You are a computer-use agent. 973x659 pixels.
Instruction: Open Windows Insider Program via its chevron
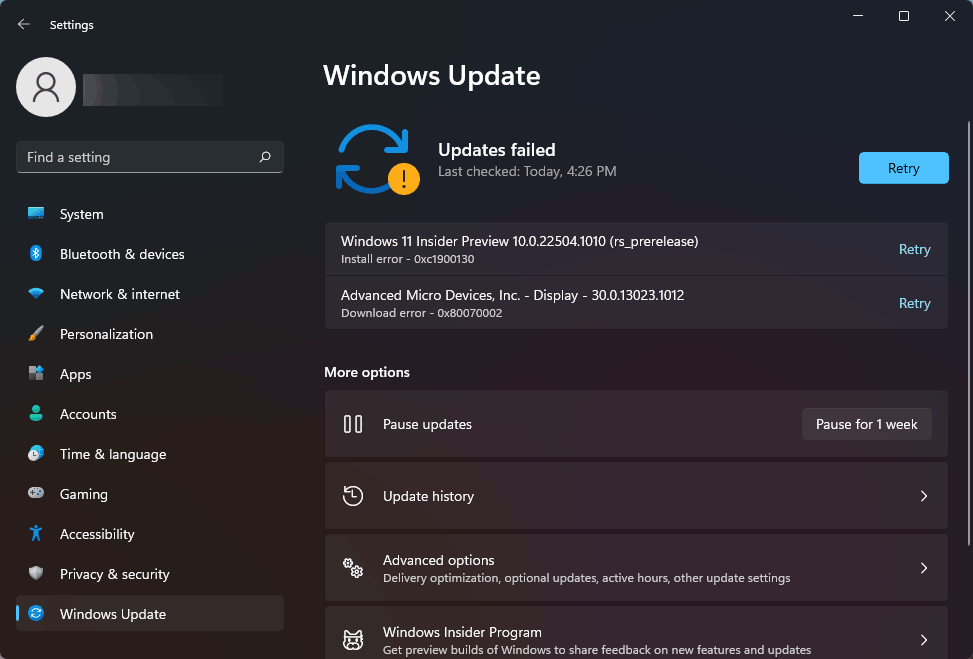(x=923, y=639)
